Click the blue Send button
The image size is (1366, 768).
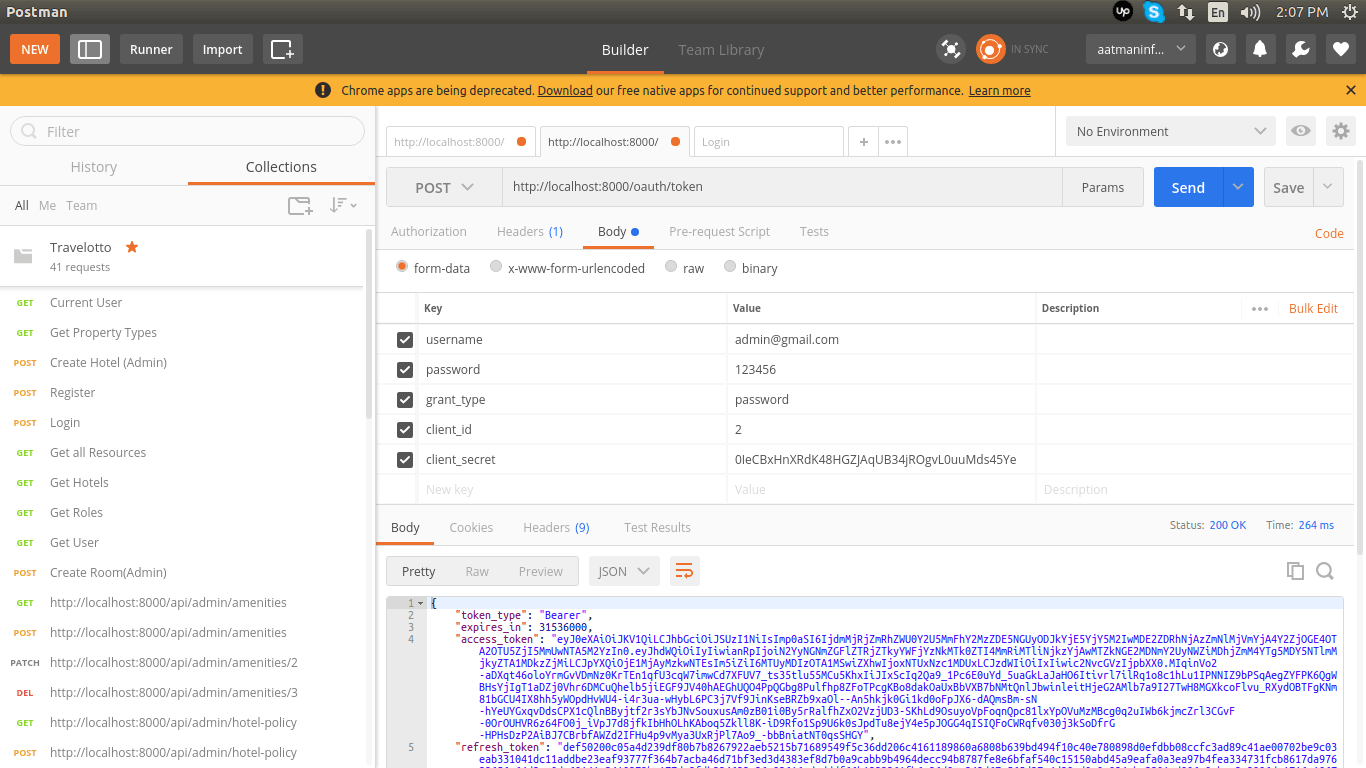point(1188,188)
